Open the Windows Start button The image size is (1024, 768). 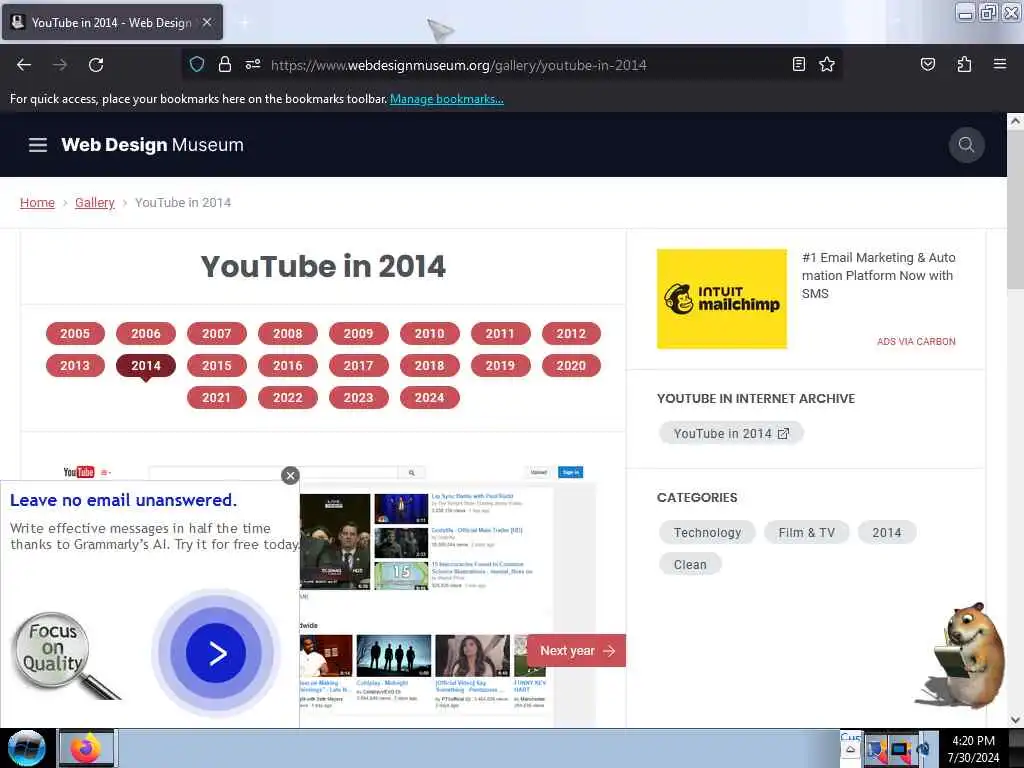click(x=26, y=748)
